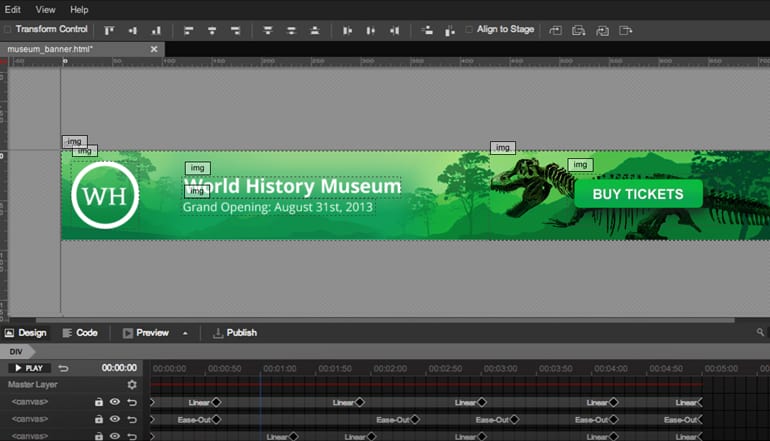770x441 pixels.
Task: Open the Edit menu
Action: (x=12, y=9)
